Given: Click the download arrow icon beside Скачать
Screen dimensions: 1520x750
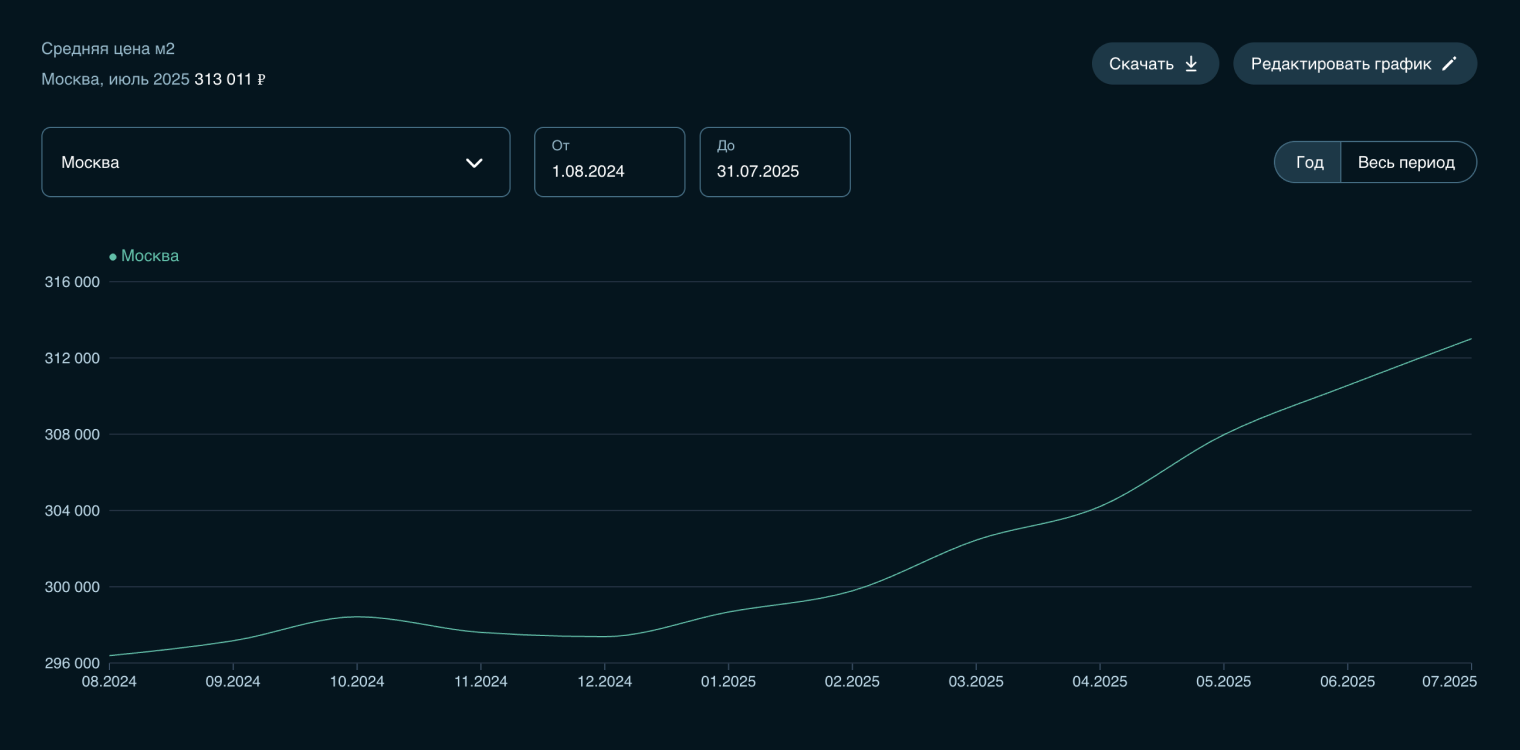Looking at the screenshot, I should 1191,64.
